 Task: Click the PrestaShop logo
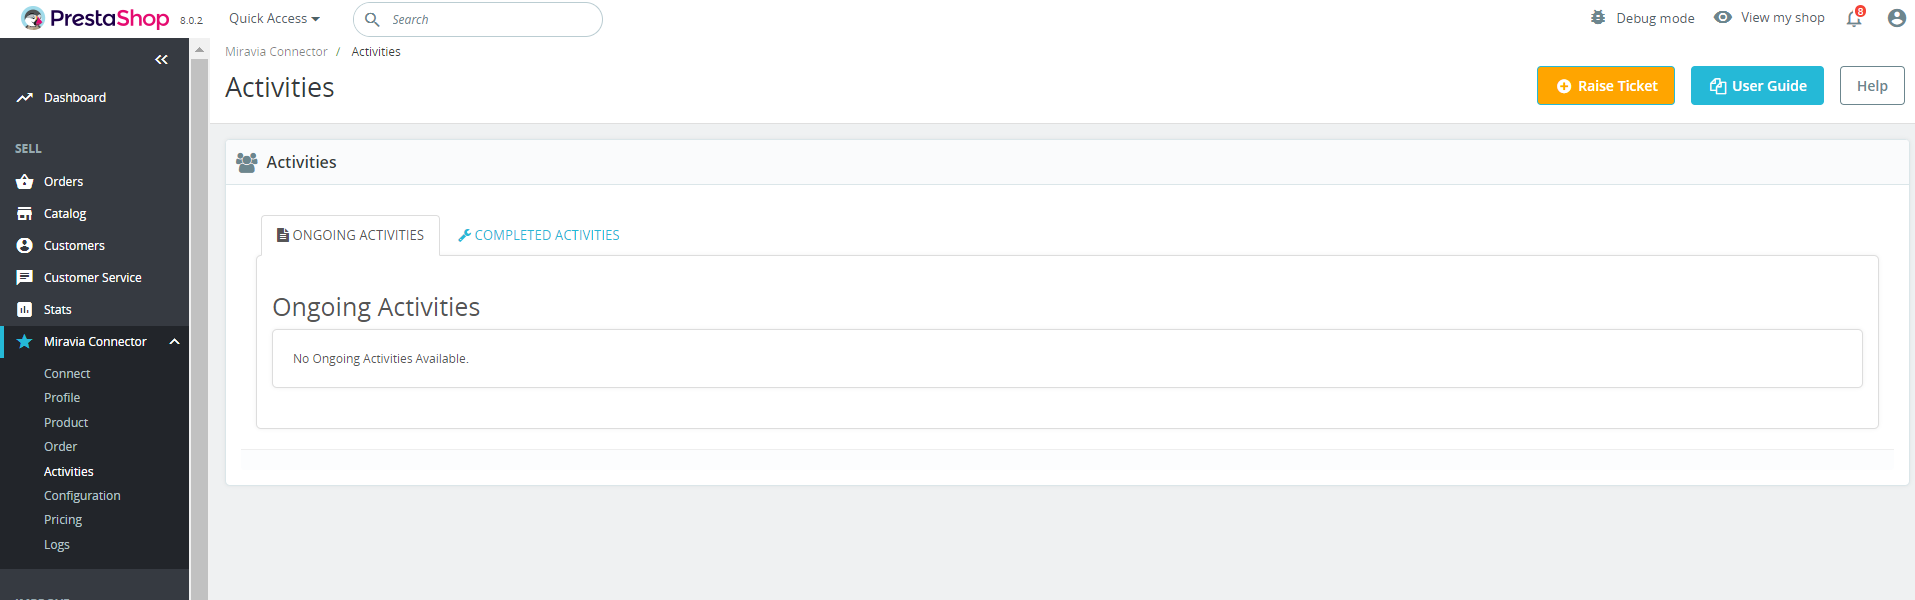[x=95, y=18]
